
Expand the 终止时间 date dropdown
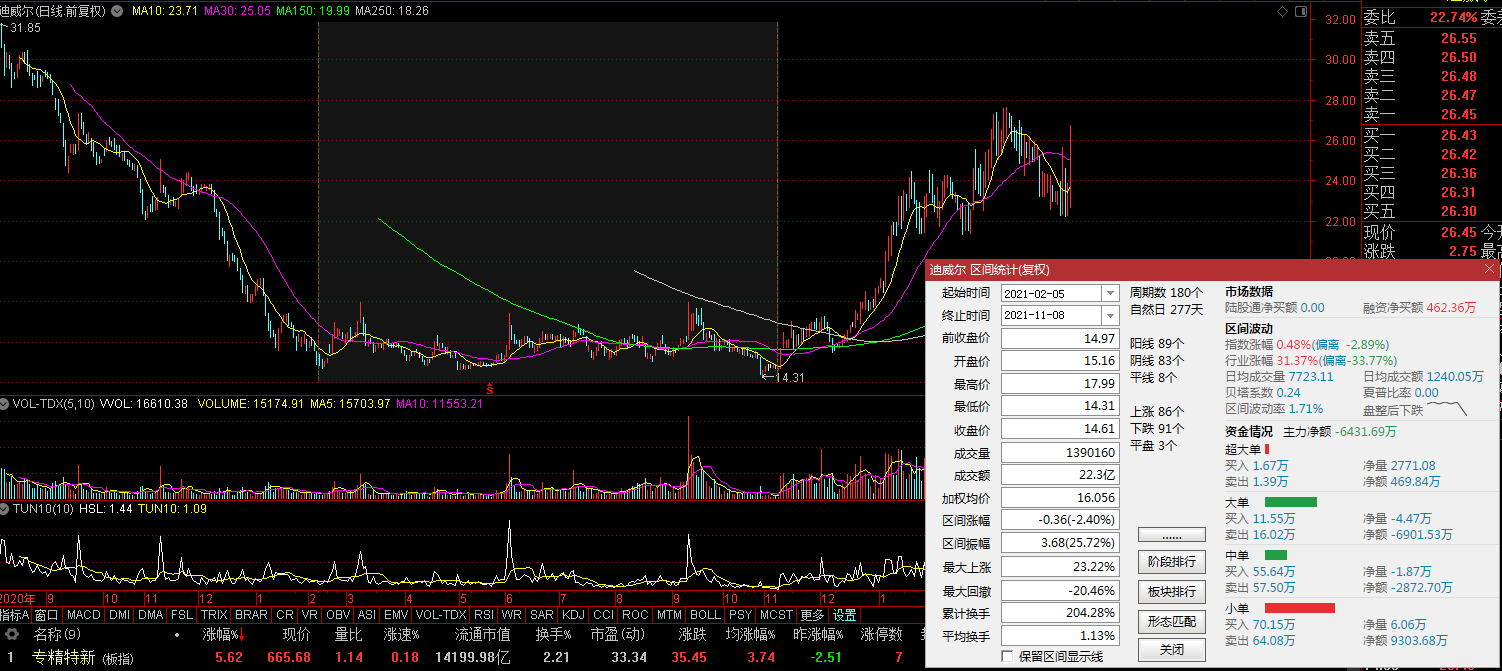click(1109, 315)
